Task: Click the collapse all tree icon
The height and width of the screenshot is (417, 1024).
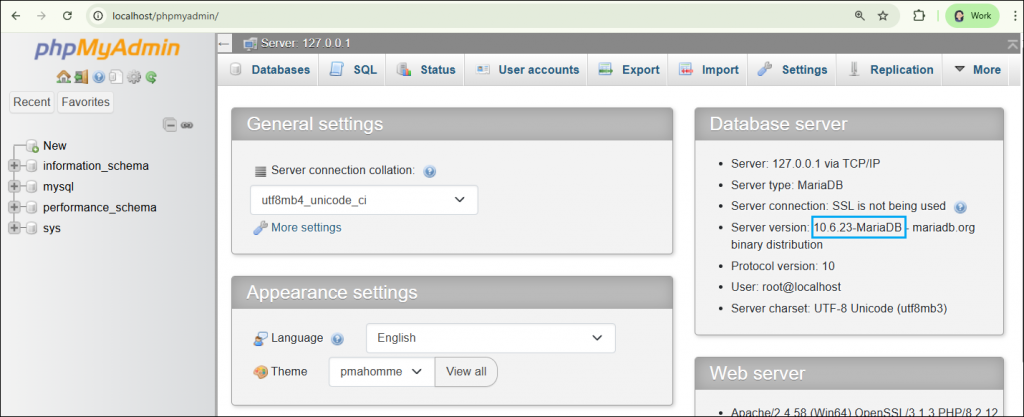Action: click(x=170, y=125)
